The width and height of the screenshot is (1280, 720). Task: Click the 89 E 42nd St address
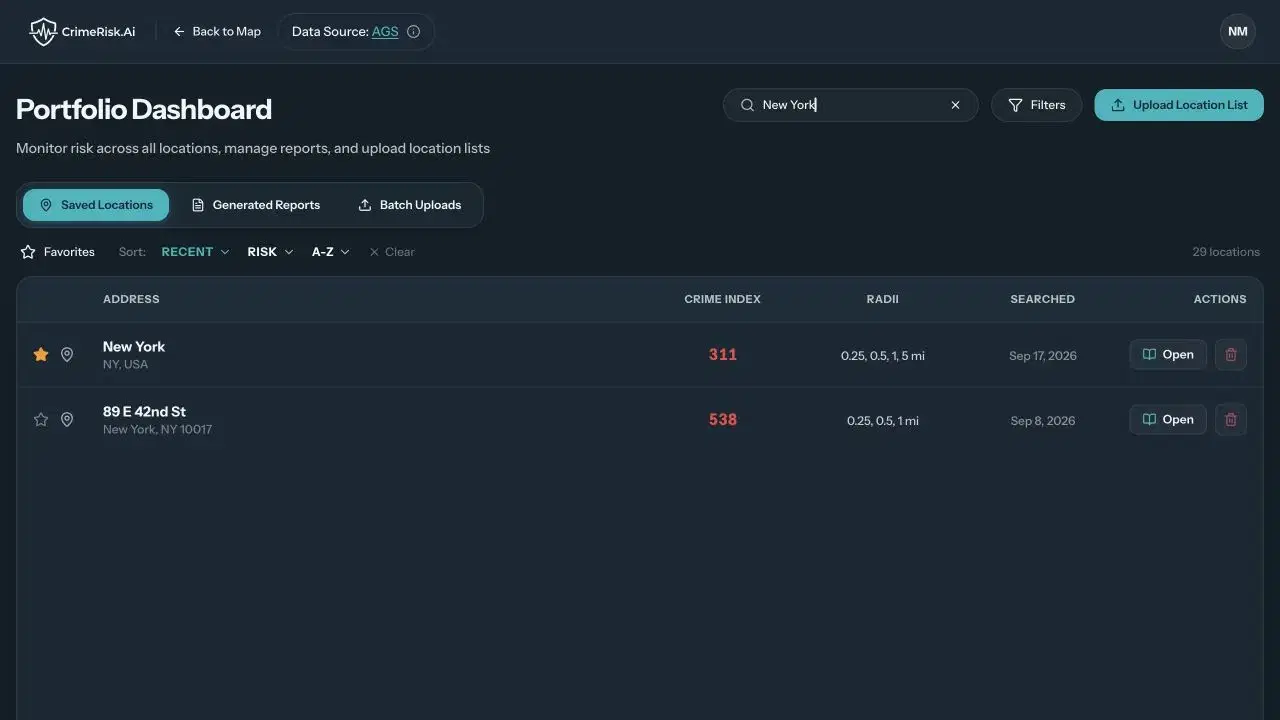(144, 412)
